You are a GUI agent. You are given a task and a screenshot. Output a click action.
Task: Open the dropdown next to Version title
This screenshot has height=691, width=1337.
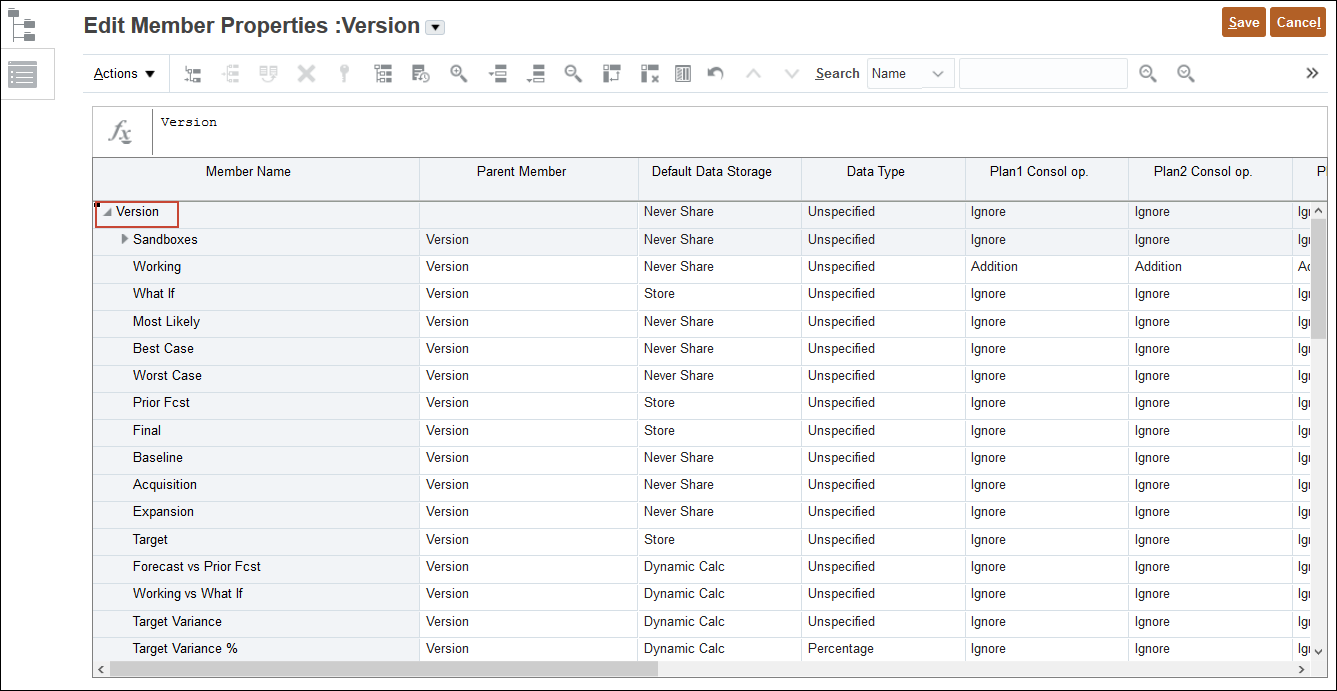[435, 28]
